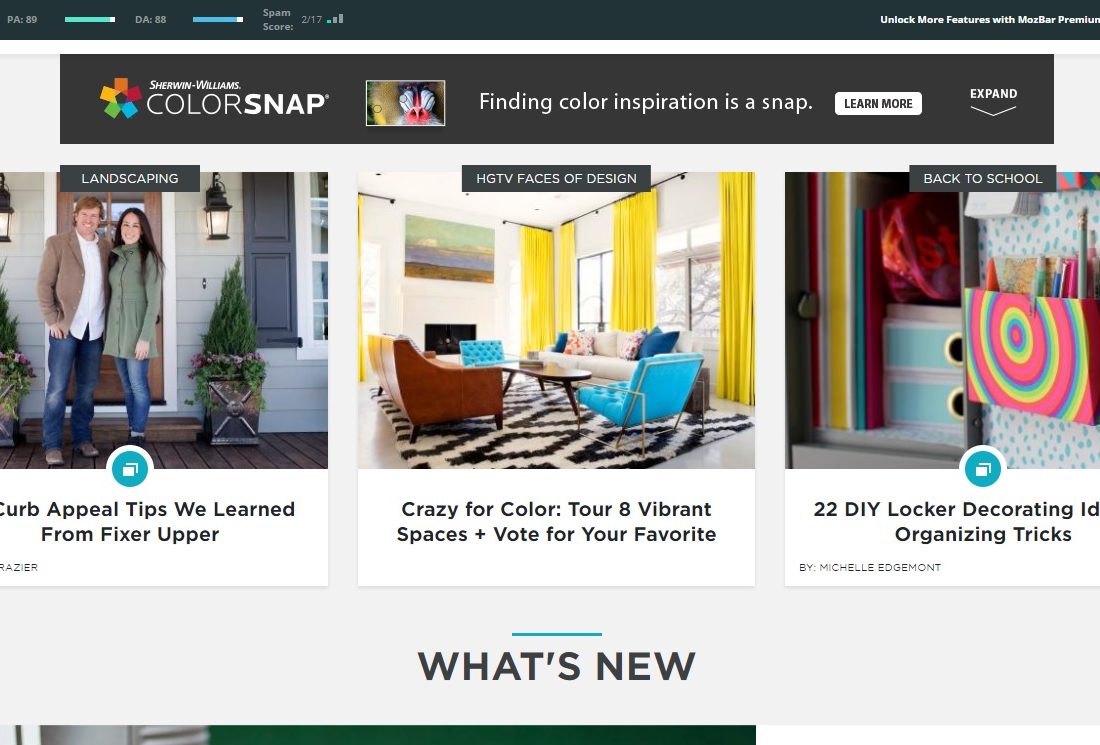
Task: Click the LEARN MORE button
Action: click(x=878, y=104)
